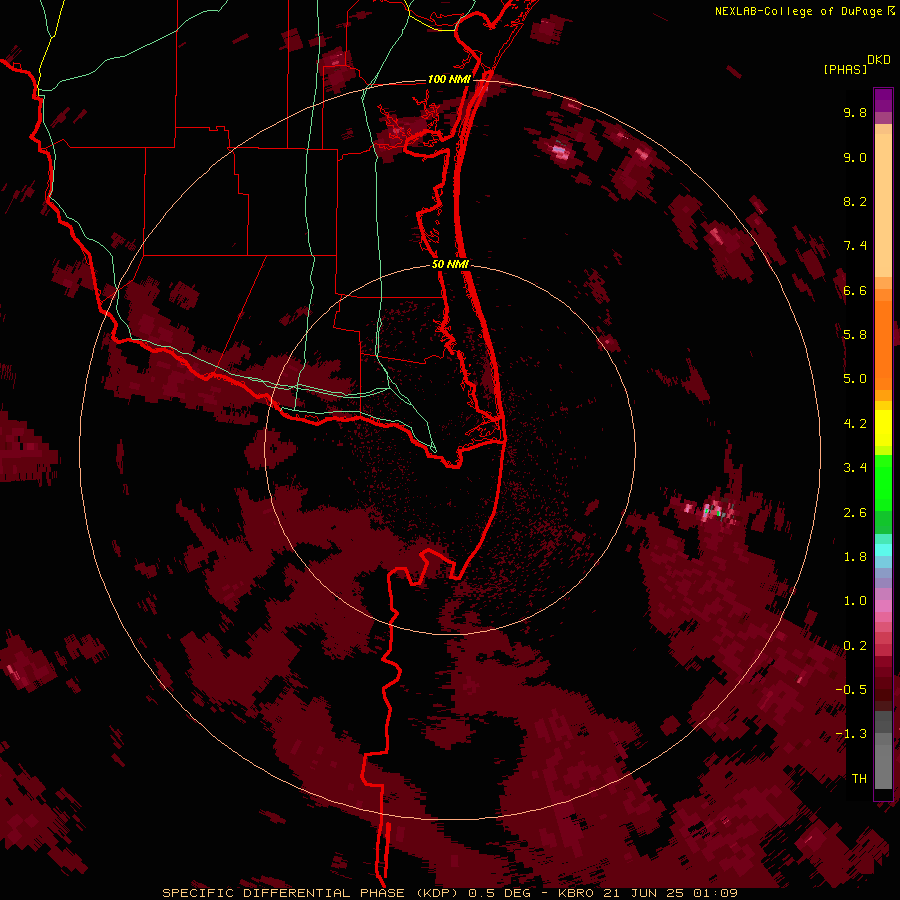Click the 9.0 color scale label
The image size is (900, 900).
855,157
